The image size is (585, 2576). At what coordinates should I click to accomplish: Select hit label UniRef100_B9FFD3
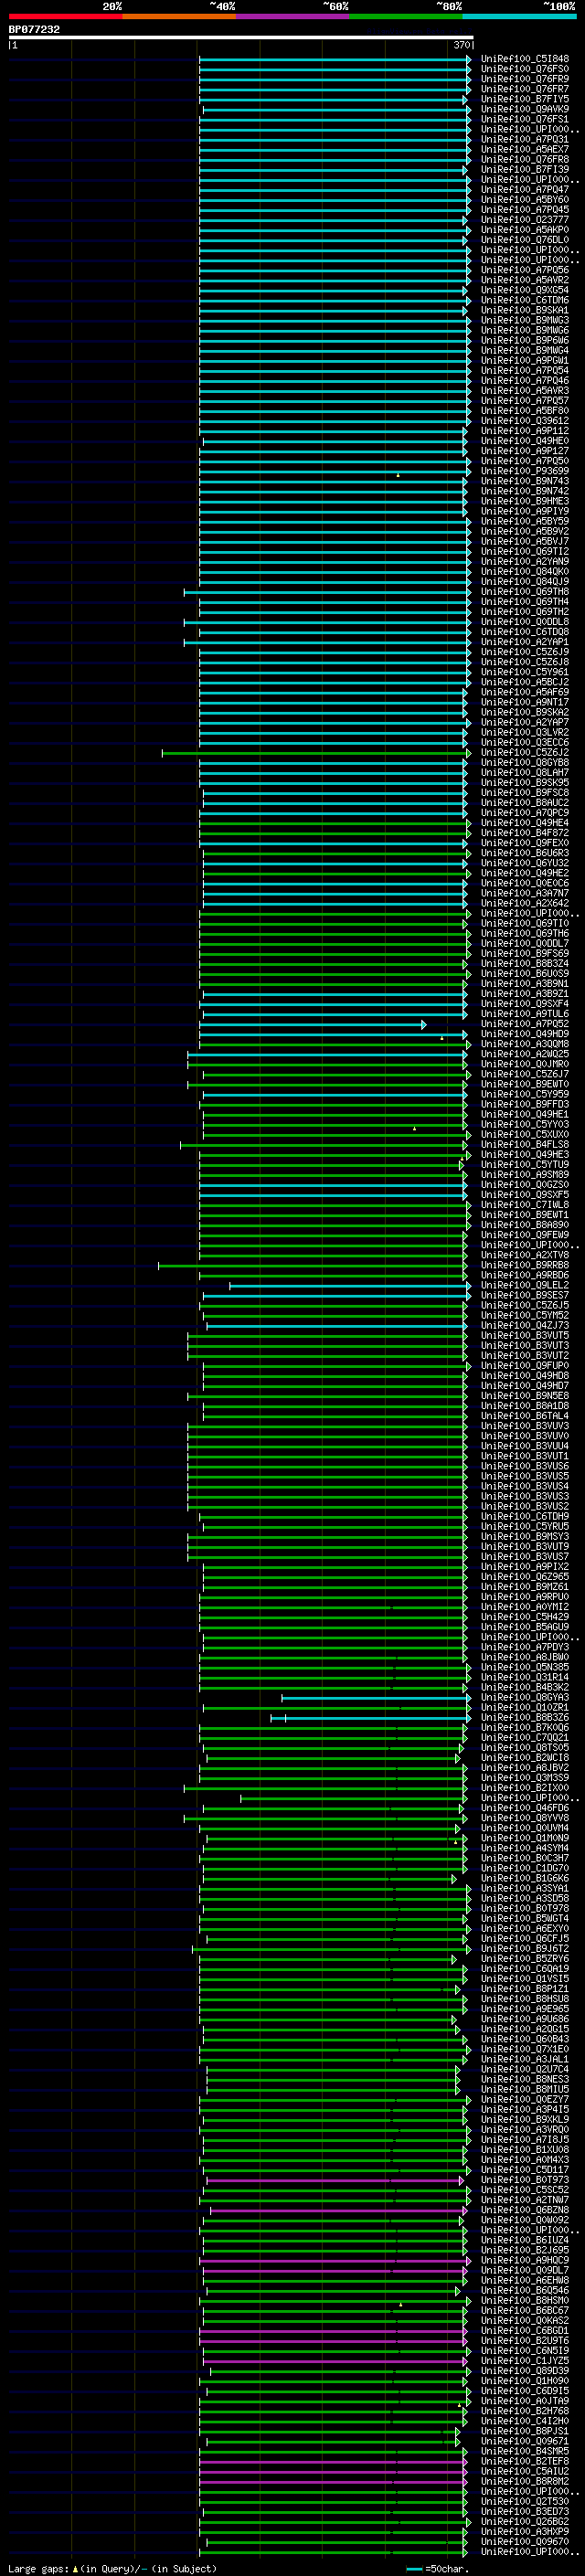coord(525,1104)
